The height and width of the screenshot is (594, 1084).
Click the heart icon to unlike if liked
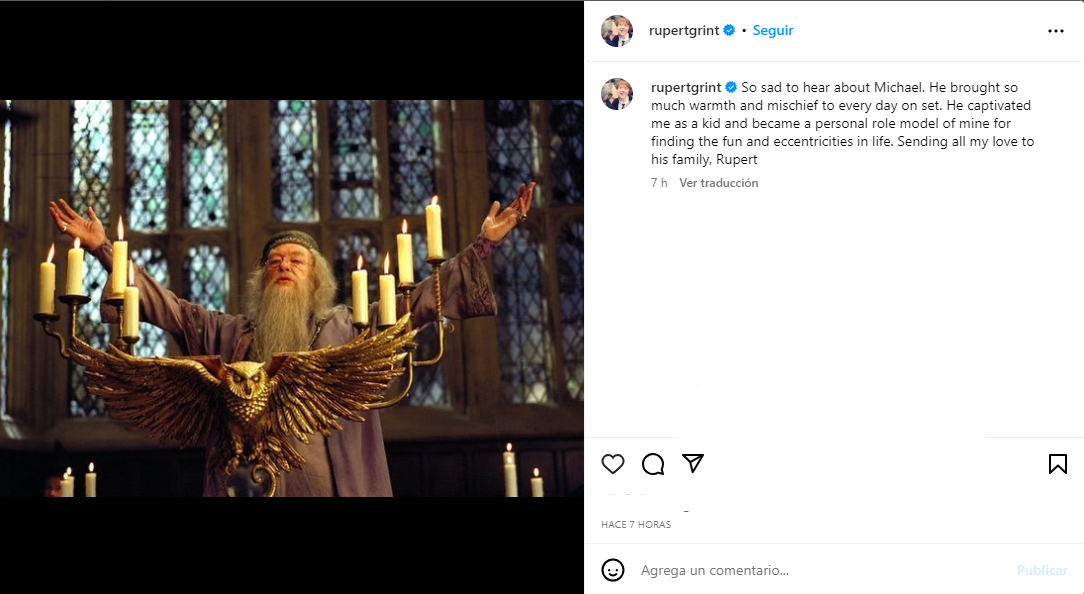[x=613, y=464]
